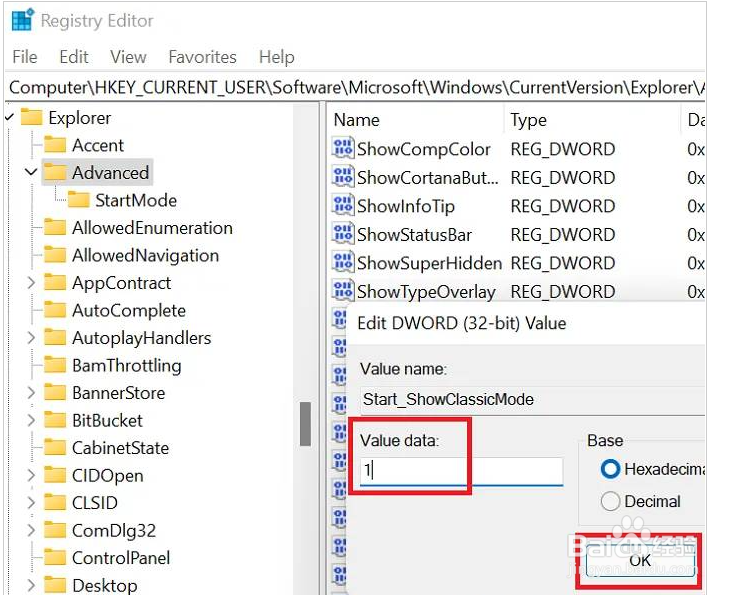Select the Explorer folder icon
Screen dimensions: 740x595
[x=31, y=117]
